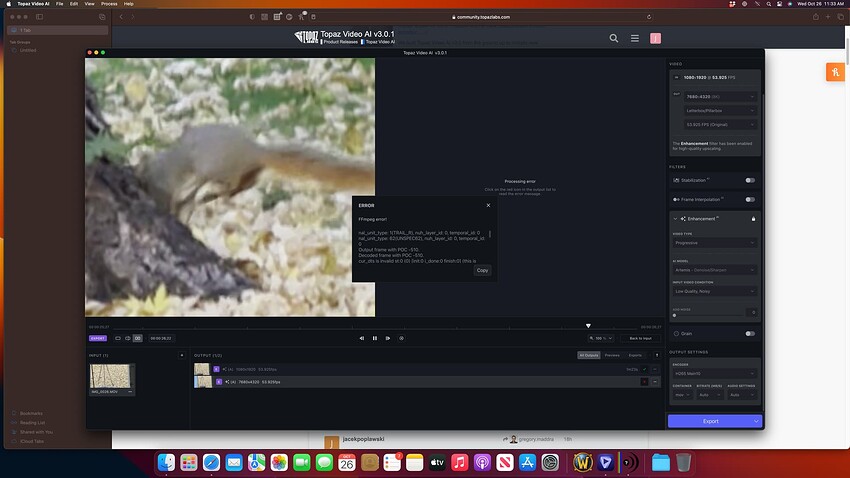Open the Encoder H265 Main10 dropdown
Screen dimensions: 850x478
tap(714, 373)
